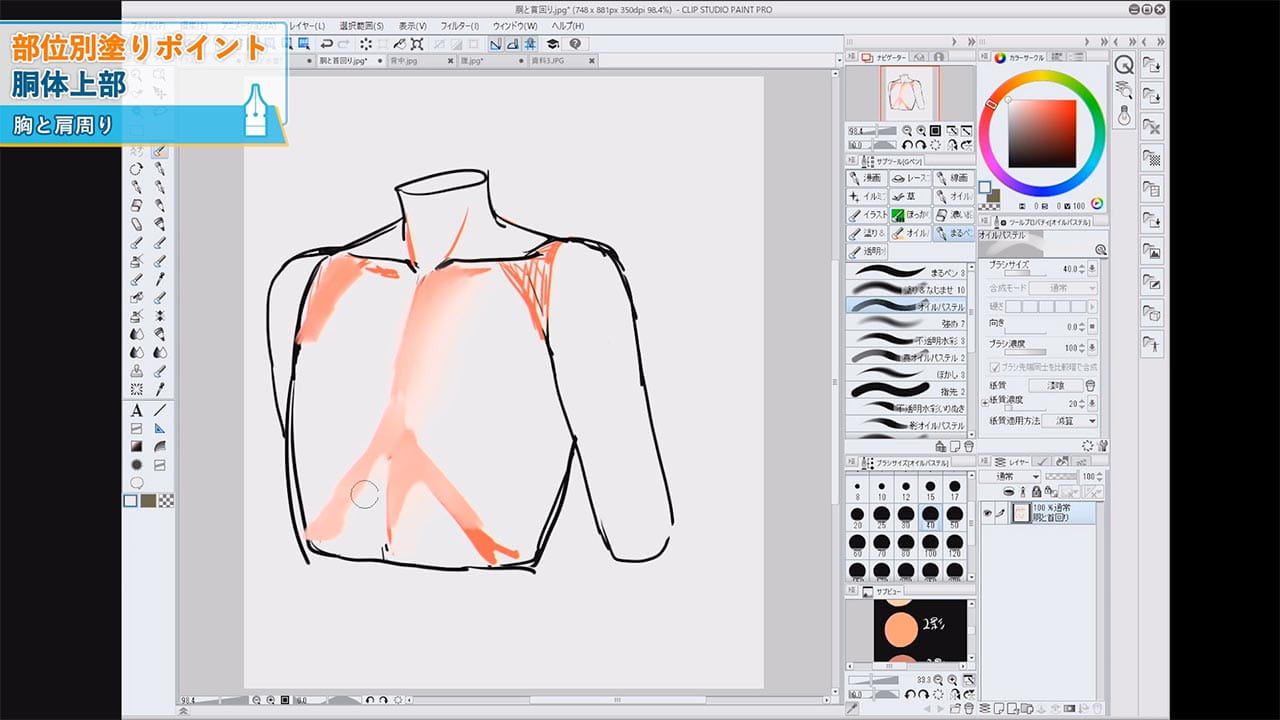Viewport: 1280px width, 720px height.
Task: Click the Navigator canvas thumbnail
Action: click(910, 95)
